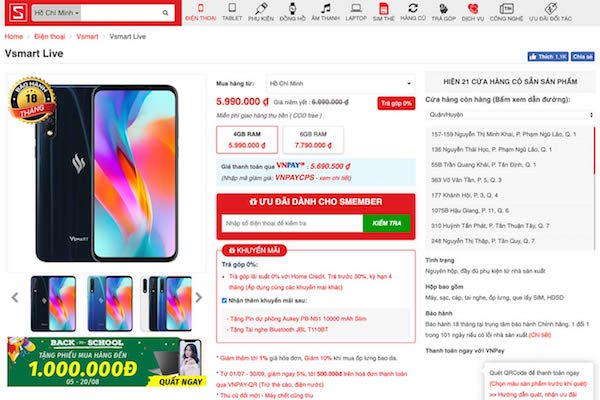Open the Điện thoại phone category icon
This screenshot has height=400, width=600.
click(201, 8)
